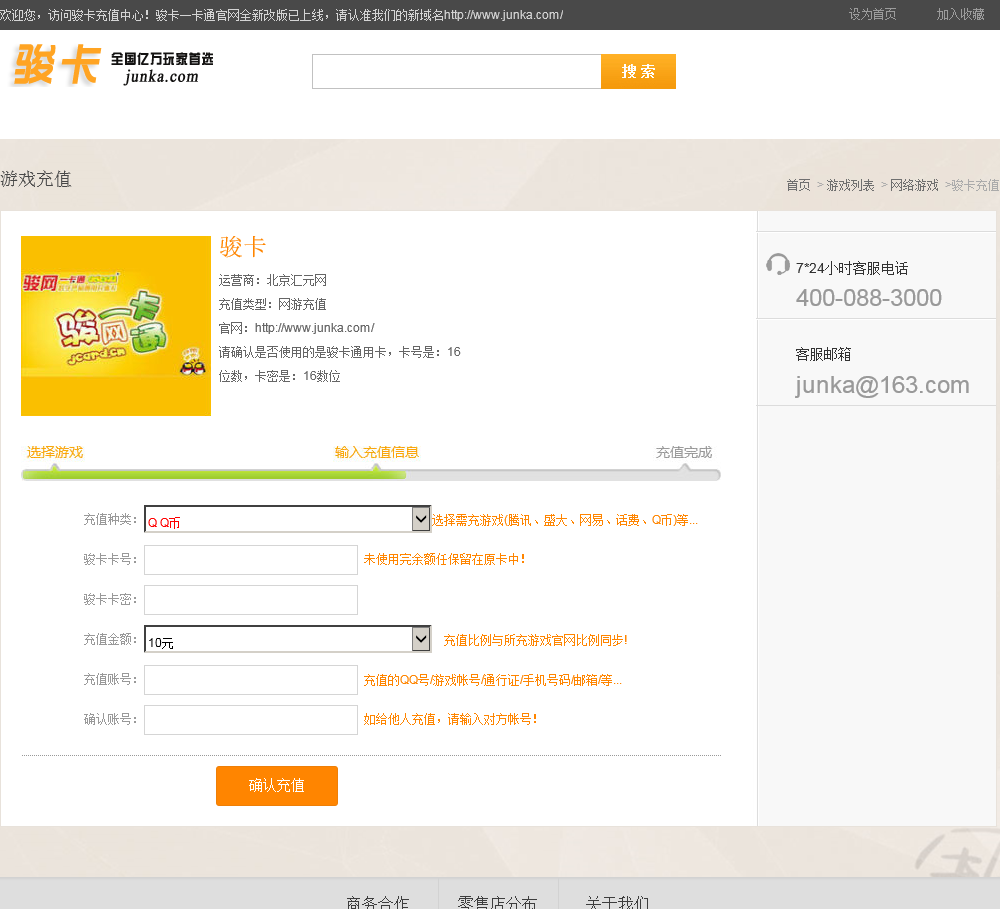
Task: Click the 选择游戏 step label
Action: click(55, 452)
